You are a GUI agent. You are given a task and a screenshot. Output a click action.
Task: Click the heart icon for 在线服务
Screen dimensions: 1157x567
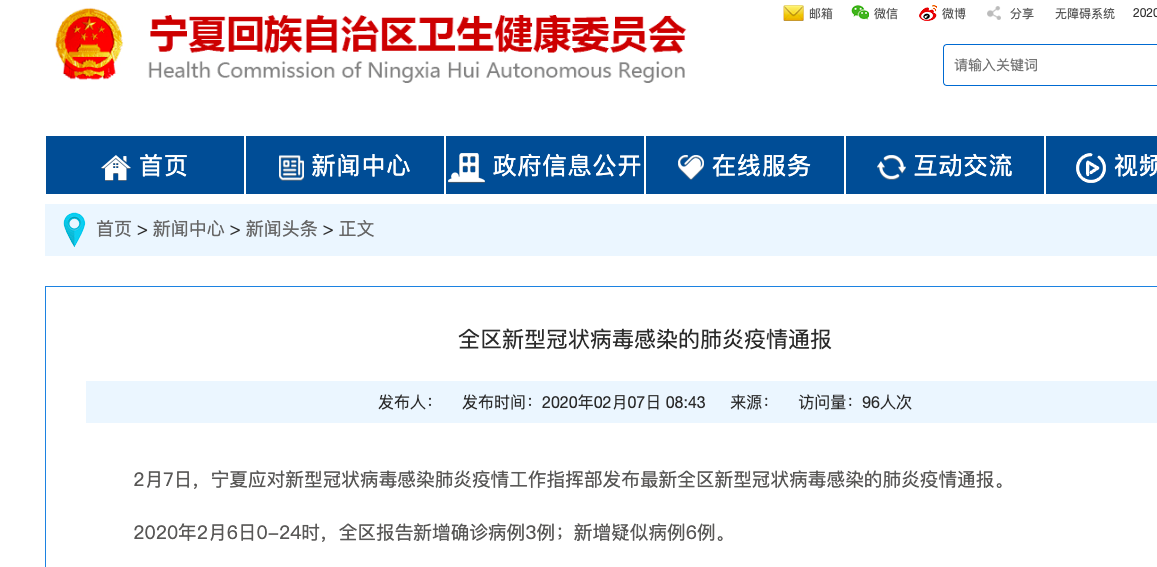(x=691, y=167)
